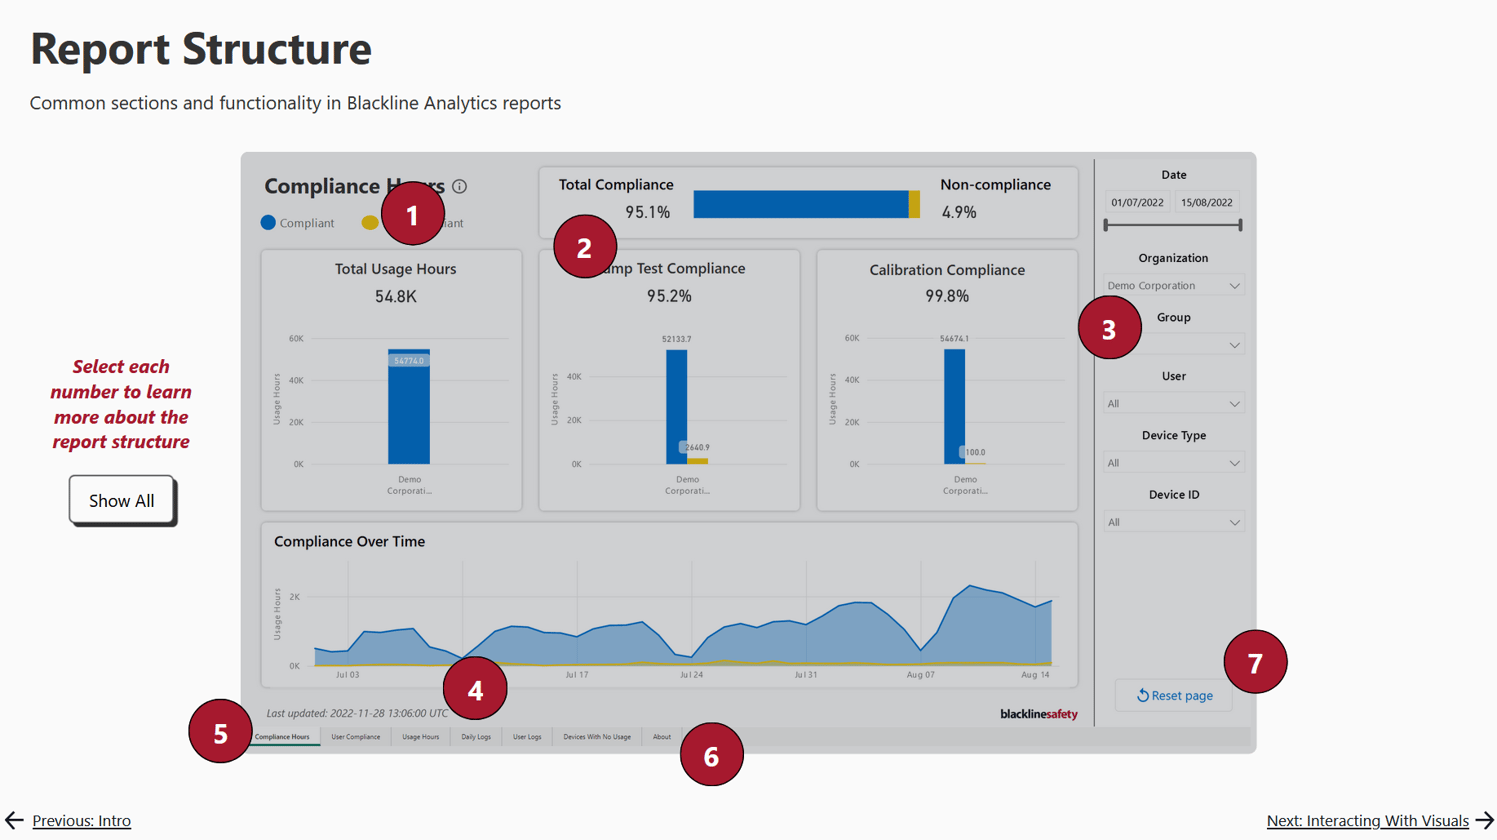Select marker 7 above Reset page

click(x=1255, y=661)
